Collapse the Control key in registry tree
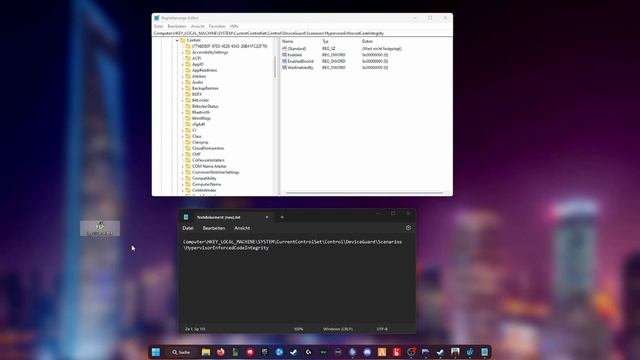The height and width of the screenshot is (360, 640). [177, 40]
